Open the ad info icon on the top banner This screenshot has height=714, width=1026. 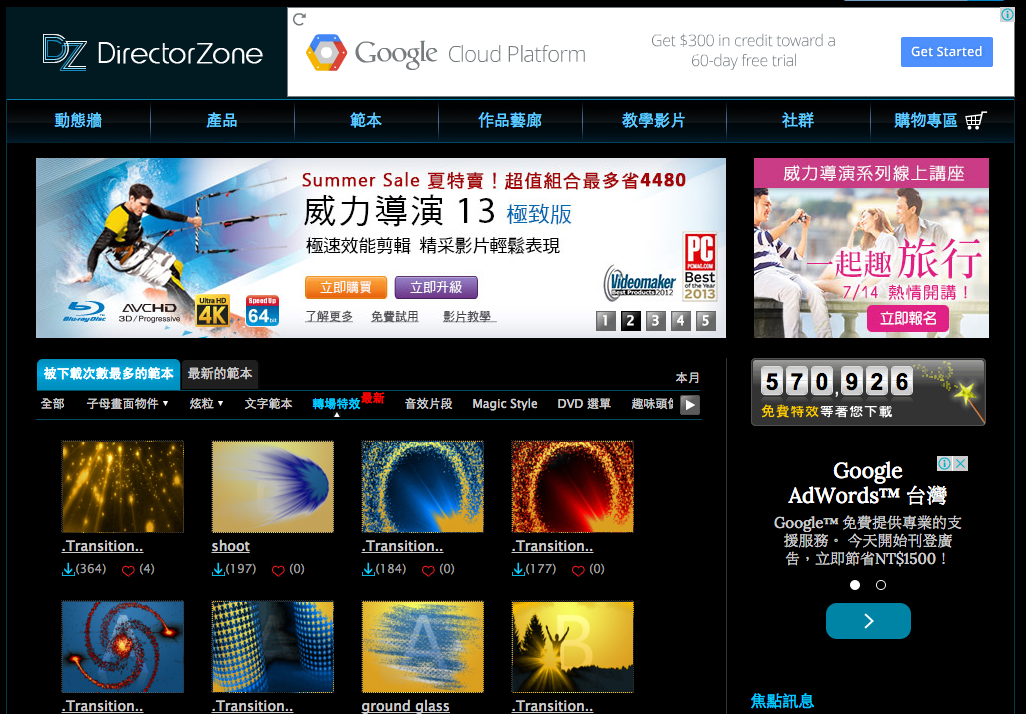1007,14
